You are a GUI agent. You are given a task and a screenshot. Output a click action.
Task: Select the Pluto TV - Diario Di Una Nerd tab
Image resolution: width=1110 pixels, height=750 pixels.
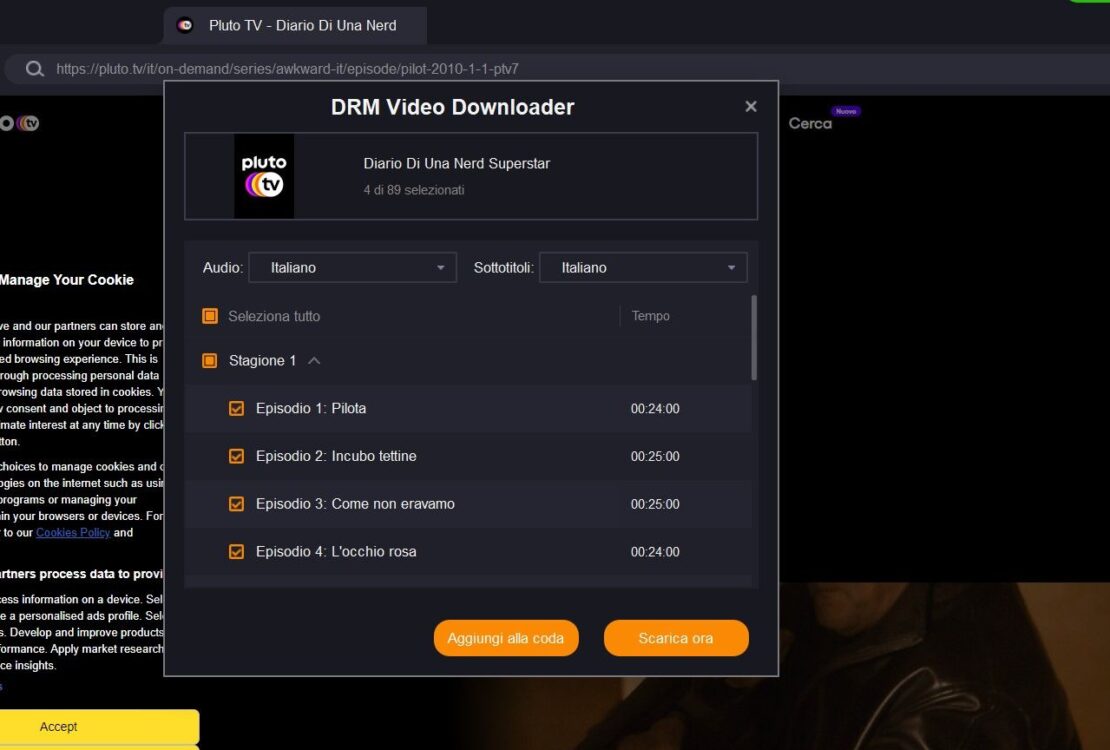click(x=294, y=25)
